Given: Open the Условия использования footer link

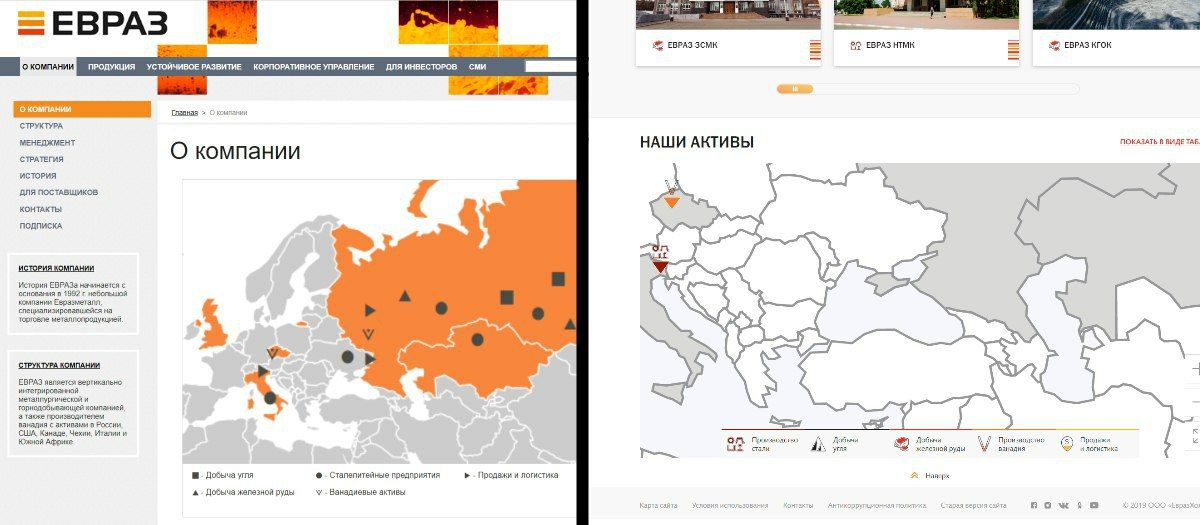Looking at the screenshot, I should pyautogui.click(x=730, y=506).
